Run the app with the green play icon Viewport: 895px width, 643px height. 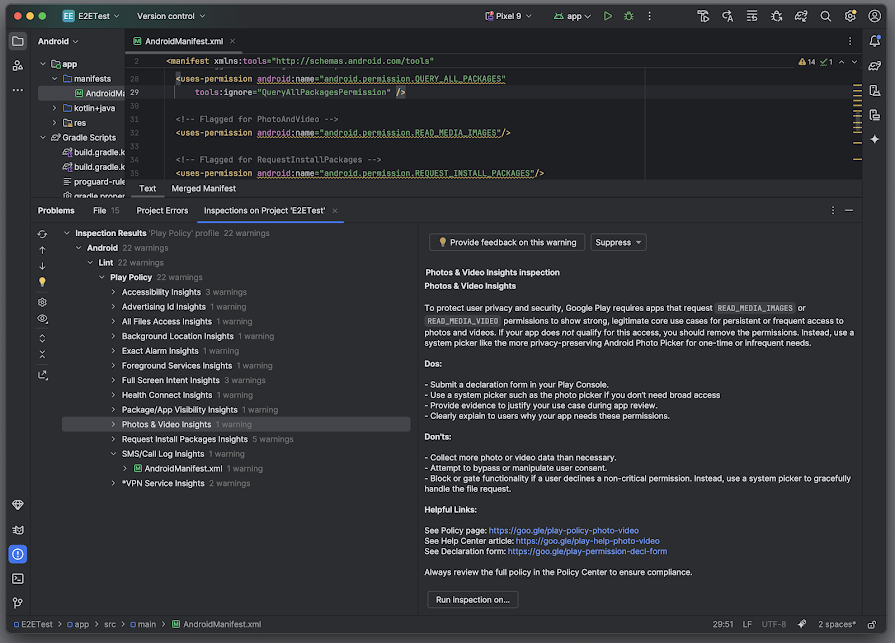click(607, 16)
